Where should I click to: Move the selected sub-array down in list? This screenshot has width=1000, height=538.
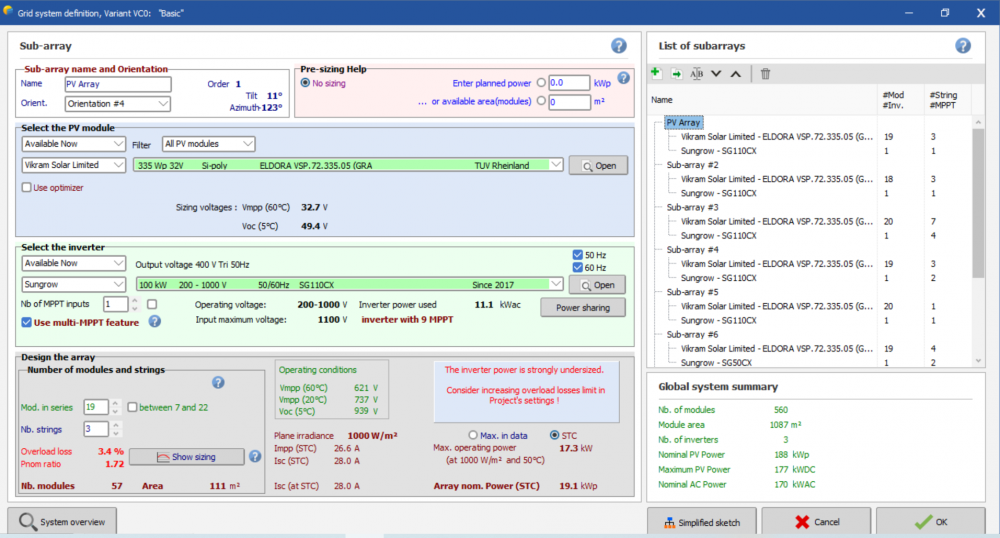[x=716, y=73]
